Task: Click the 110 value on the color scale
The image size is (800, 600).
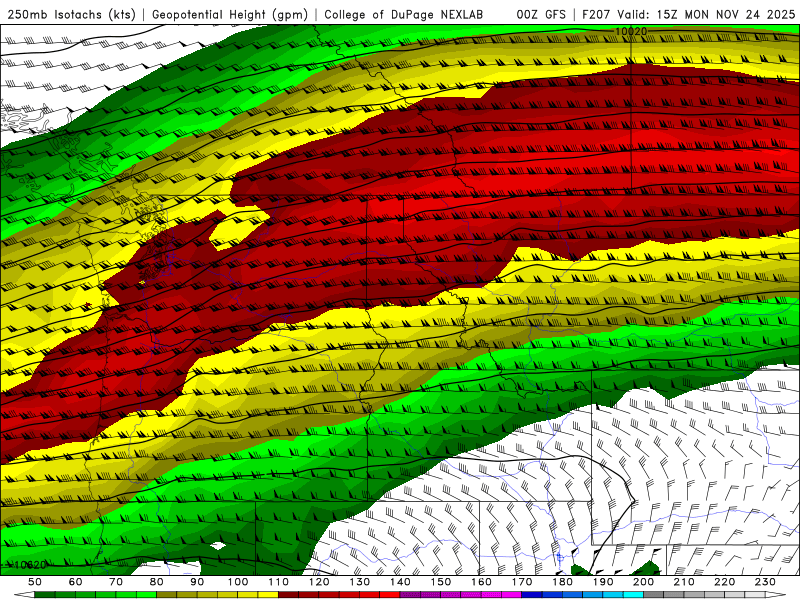Action: [279, 582]
